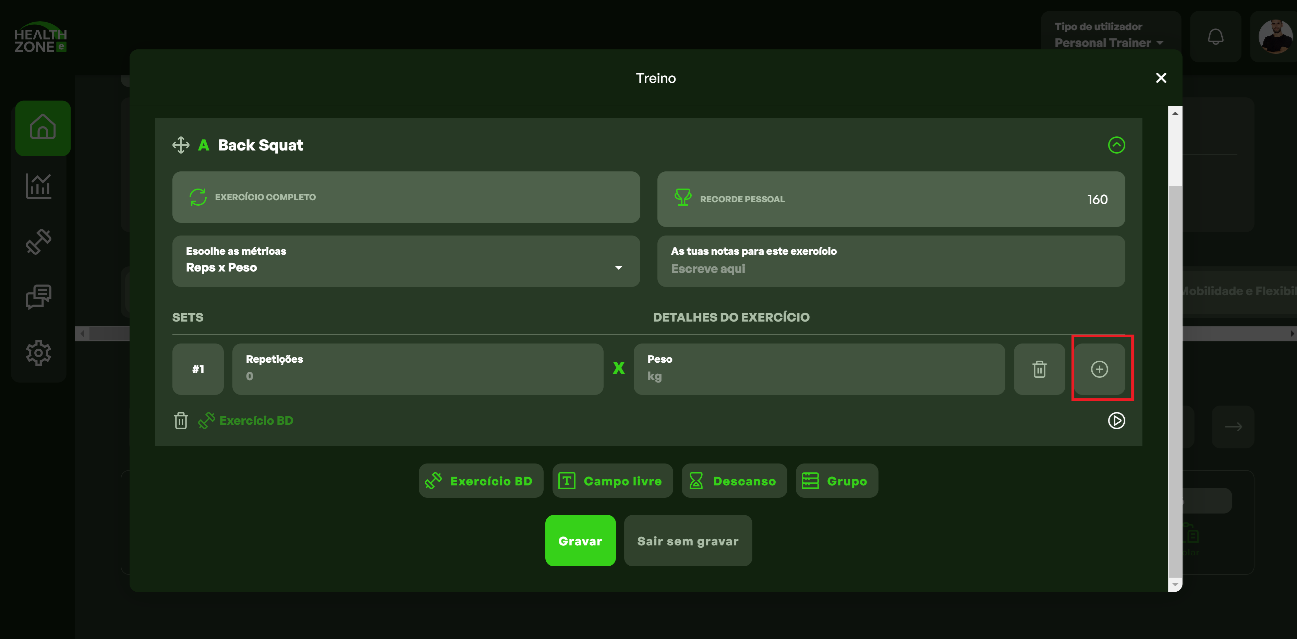Collapse the Back Squat exercise panel
The height and width of the screenshot is (639, 1297).
1117,145
